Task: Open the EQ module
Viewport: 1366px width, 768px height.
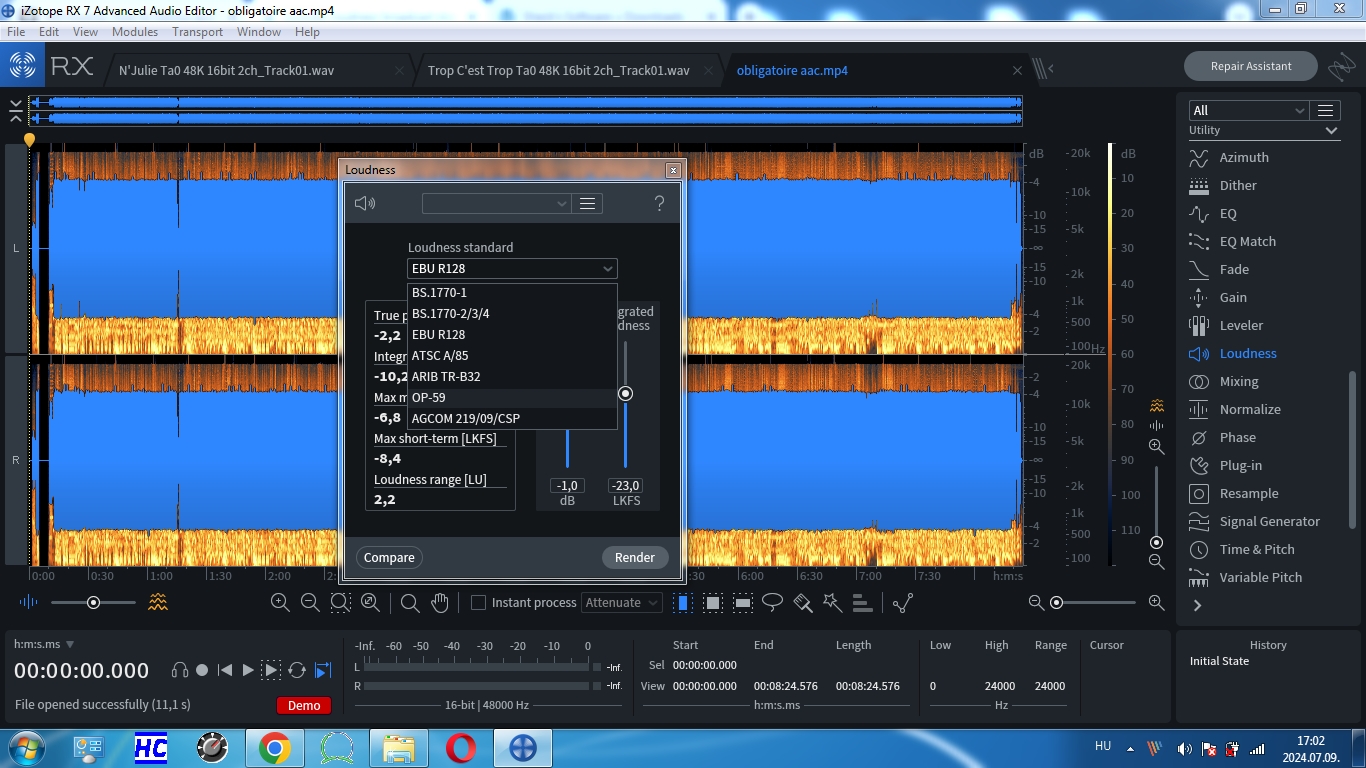Action: pyautogui.click(x=1227, y=213)
